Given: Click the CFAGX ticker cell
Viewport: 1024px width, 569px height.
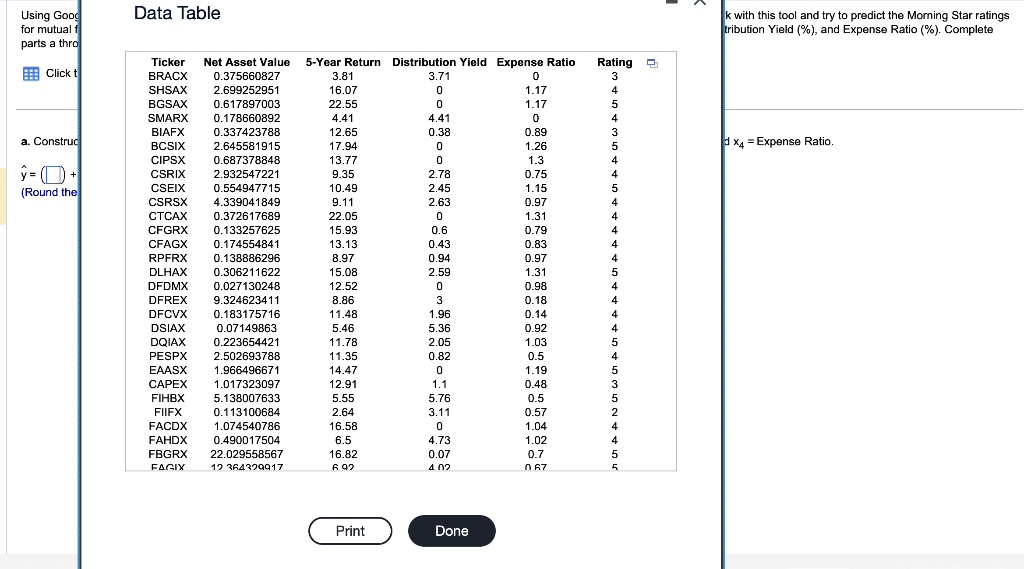Looking at the screenshot, I should pos(168,244).
